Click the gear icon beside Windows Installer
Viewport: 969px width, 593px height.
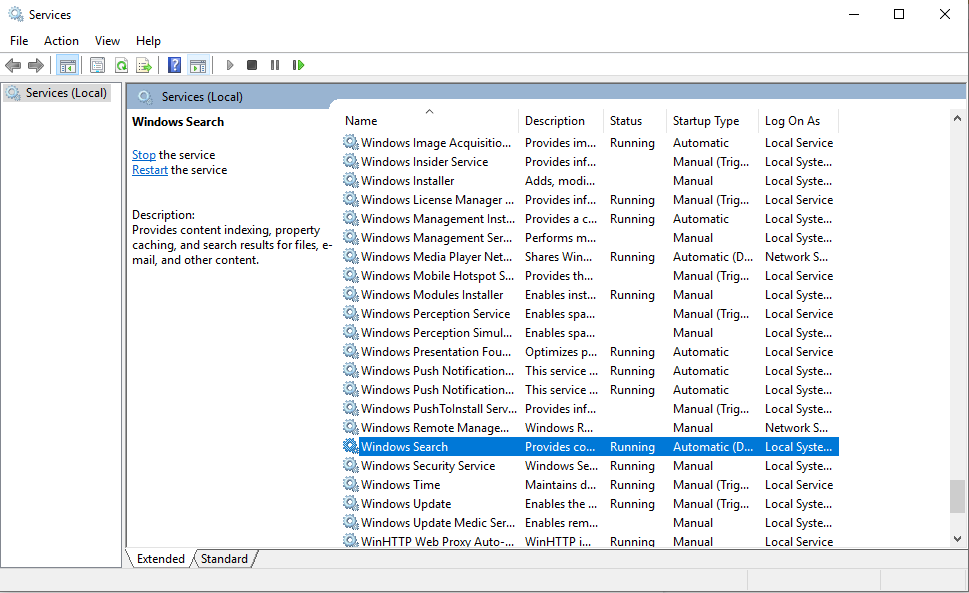(350, 180)
